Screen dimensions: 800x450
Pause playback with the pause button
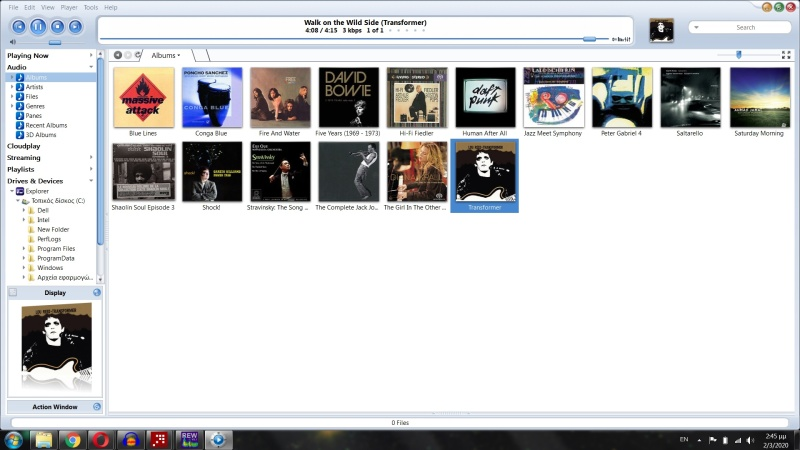pyautogui.click(x=38, y=26)
